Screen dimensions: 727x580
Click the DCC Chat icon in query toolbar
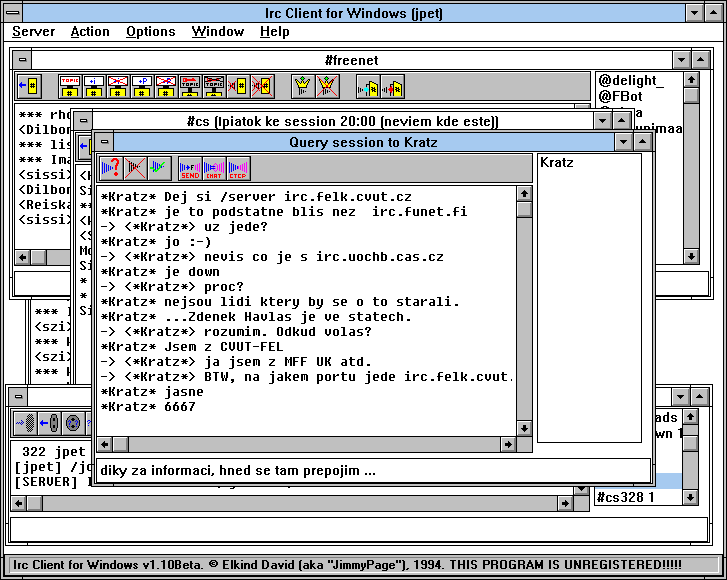[214, 168]
